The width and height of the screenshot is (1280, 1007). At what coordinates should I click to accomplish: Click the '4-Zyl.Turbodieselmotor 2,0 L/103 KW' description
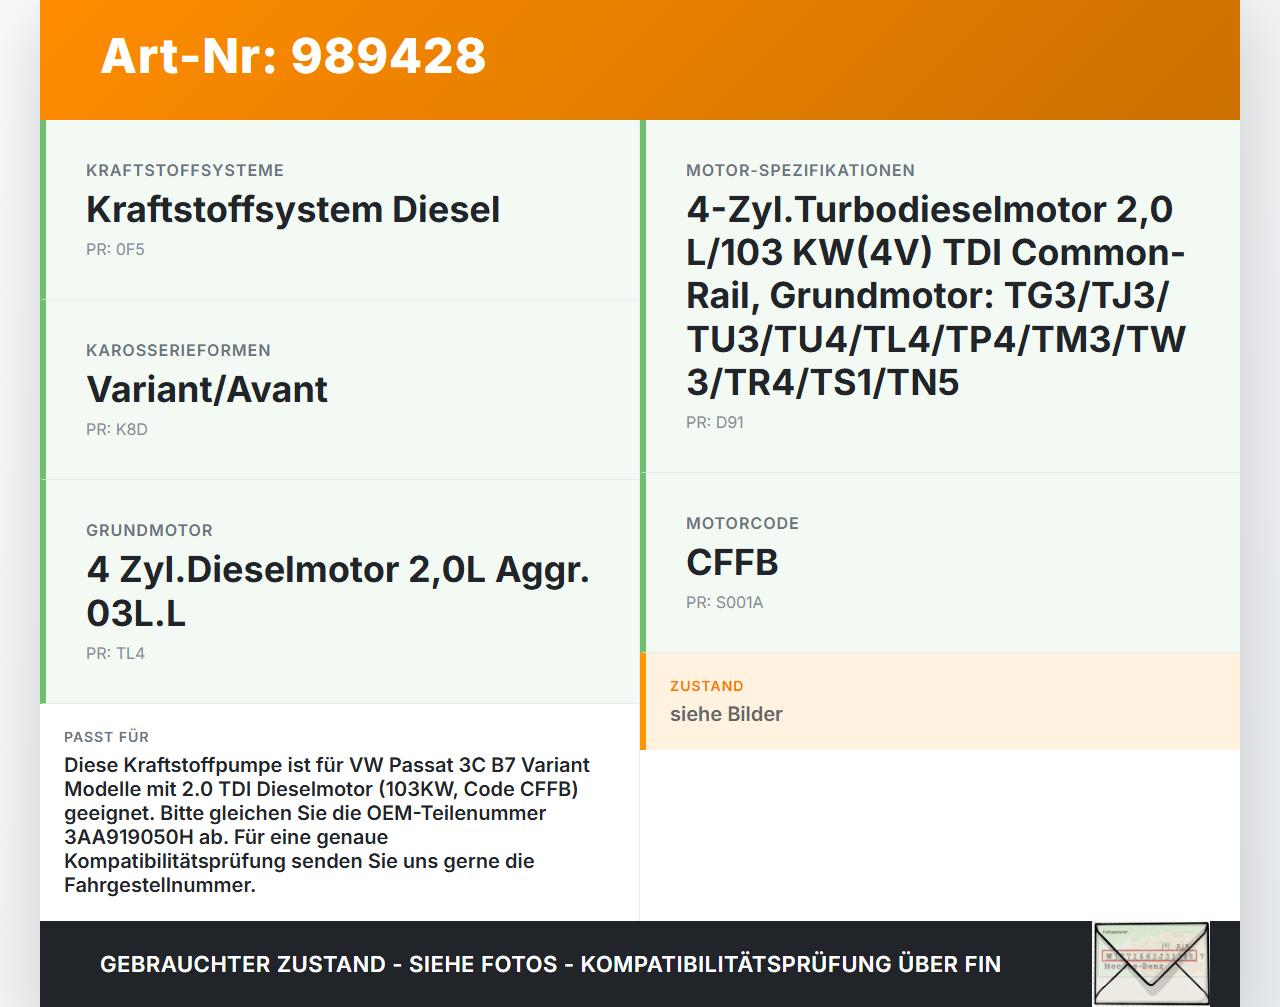[x=936, y=296]
